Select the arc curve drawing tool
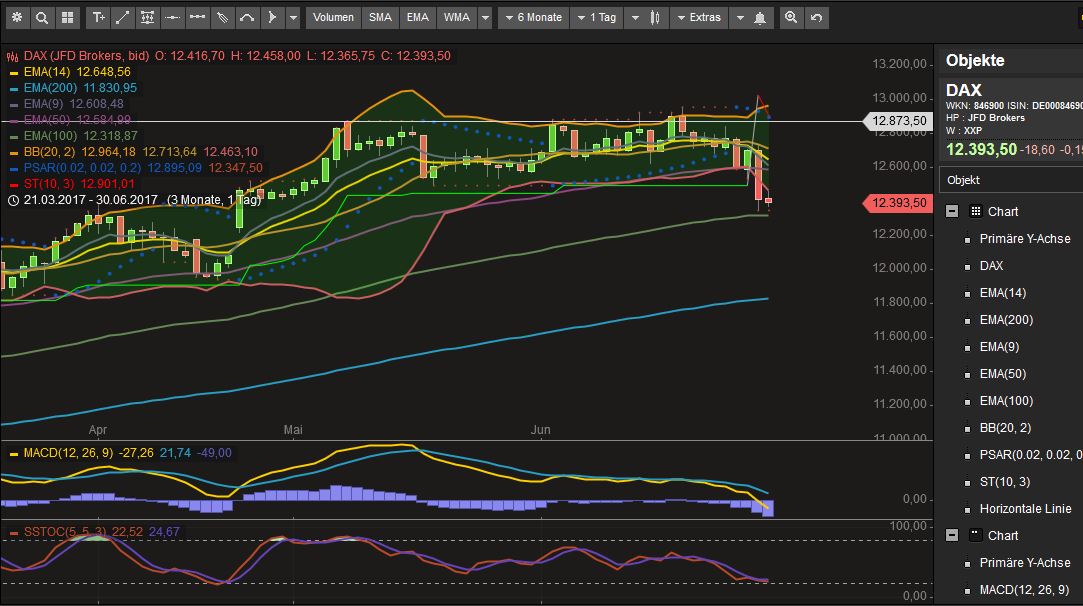This screenshot has width=1083, height=606. 247,17
